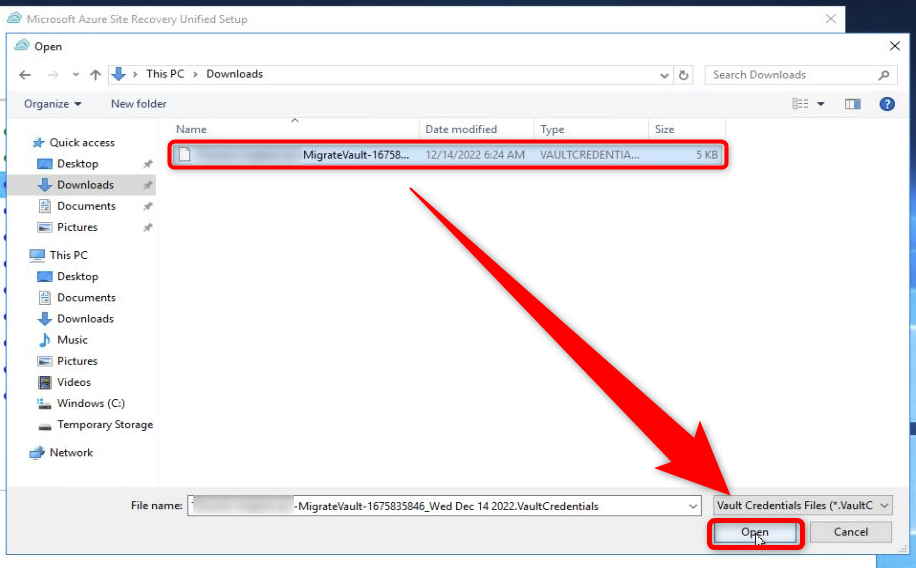Select Quick access in navigation pane

tap(82, 143)
